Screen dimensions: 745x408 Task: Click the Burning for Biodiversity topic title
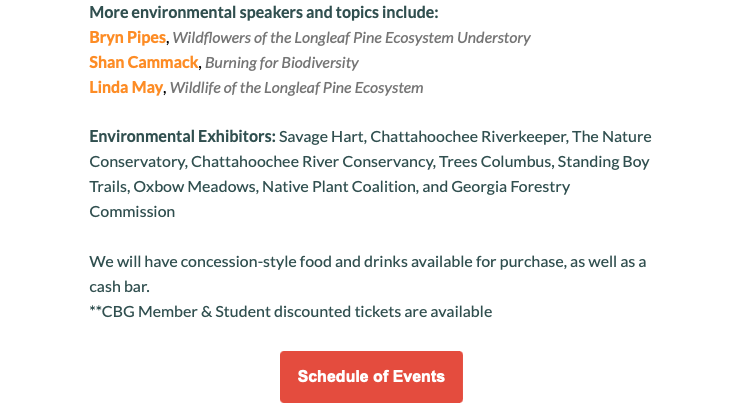point(282,63)
